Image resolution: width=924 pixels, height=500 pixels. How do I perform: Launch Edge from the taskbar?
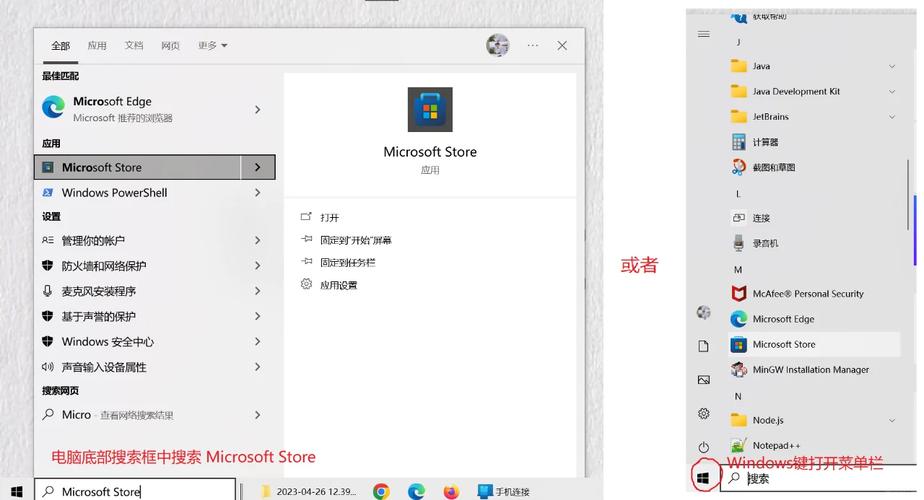[x=416, y=491]
